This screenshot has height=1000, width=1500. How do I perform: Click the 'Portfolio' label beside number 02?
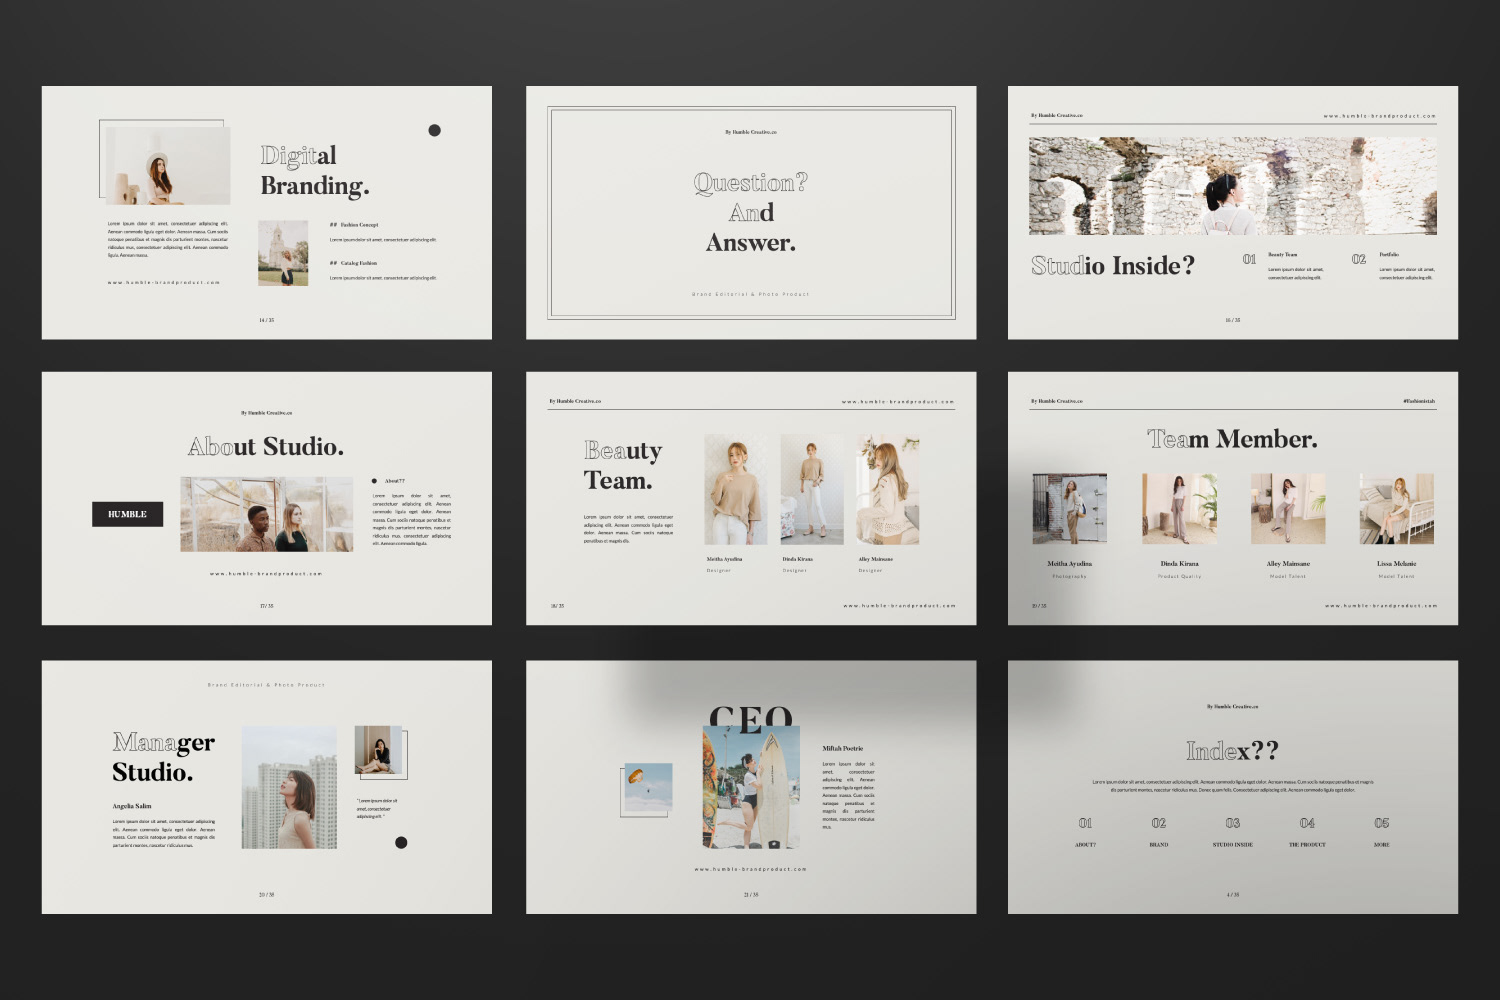coord(1389,255)
